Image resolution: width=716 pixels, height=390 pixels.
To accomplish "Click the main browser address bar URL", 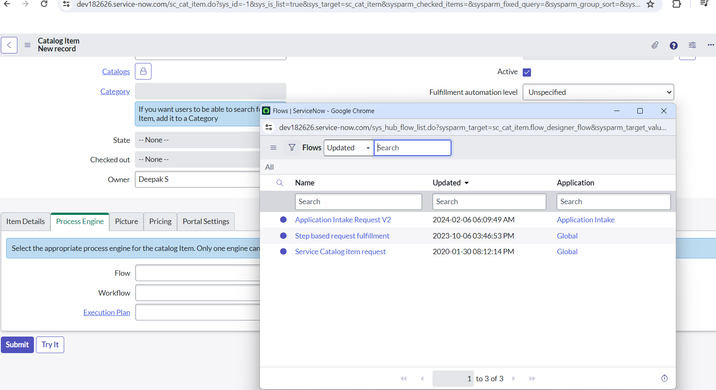I will pos(358,4).
